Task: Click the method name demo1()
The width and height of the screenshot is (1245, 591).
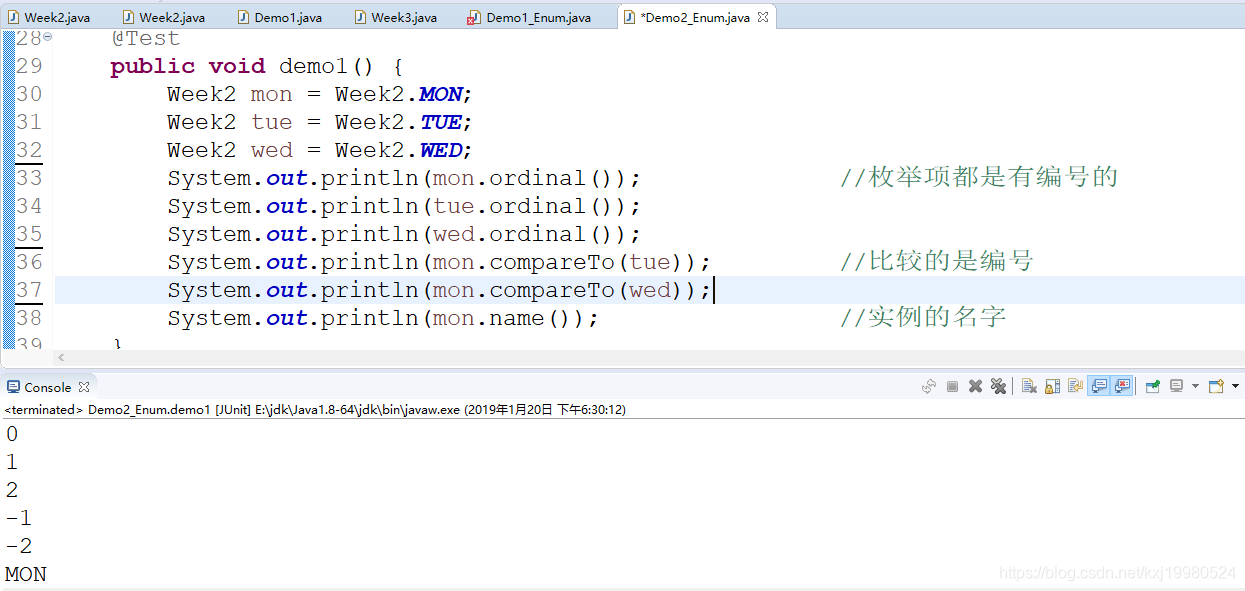Action: (326, 66)
